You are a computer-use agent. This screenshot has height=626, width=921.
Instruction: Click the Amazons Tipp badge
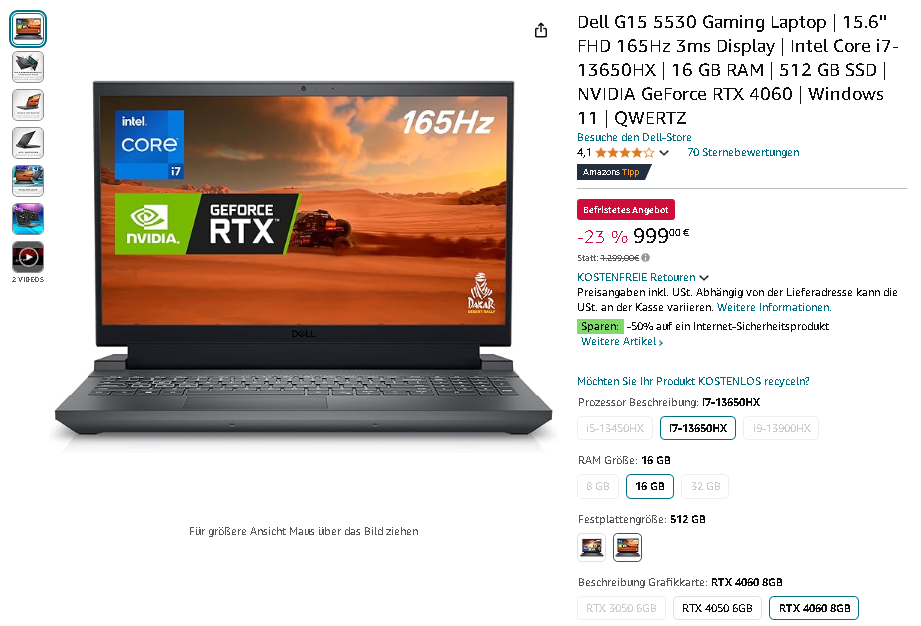click(x=613, y=172)
